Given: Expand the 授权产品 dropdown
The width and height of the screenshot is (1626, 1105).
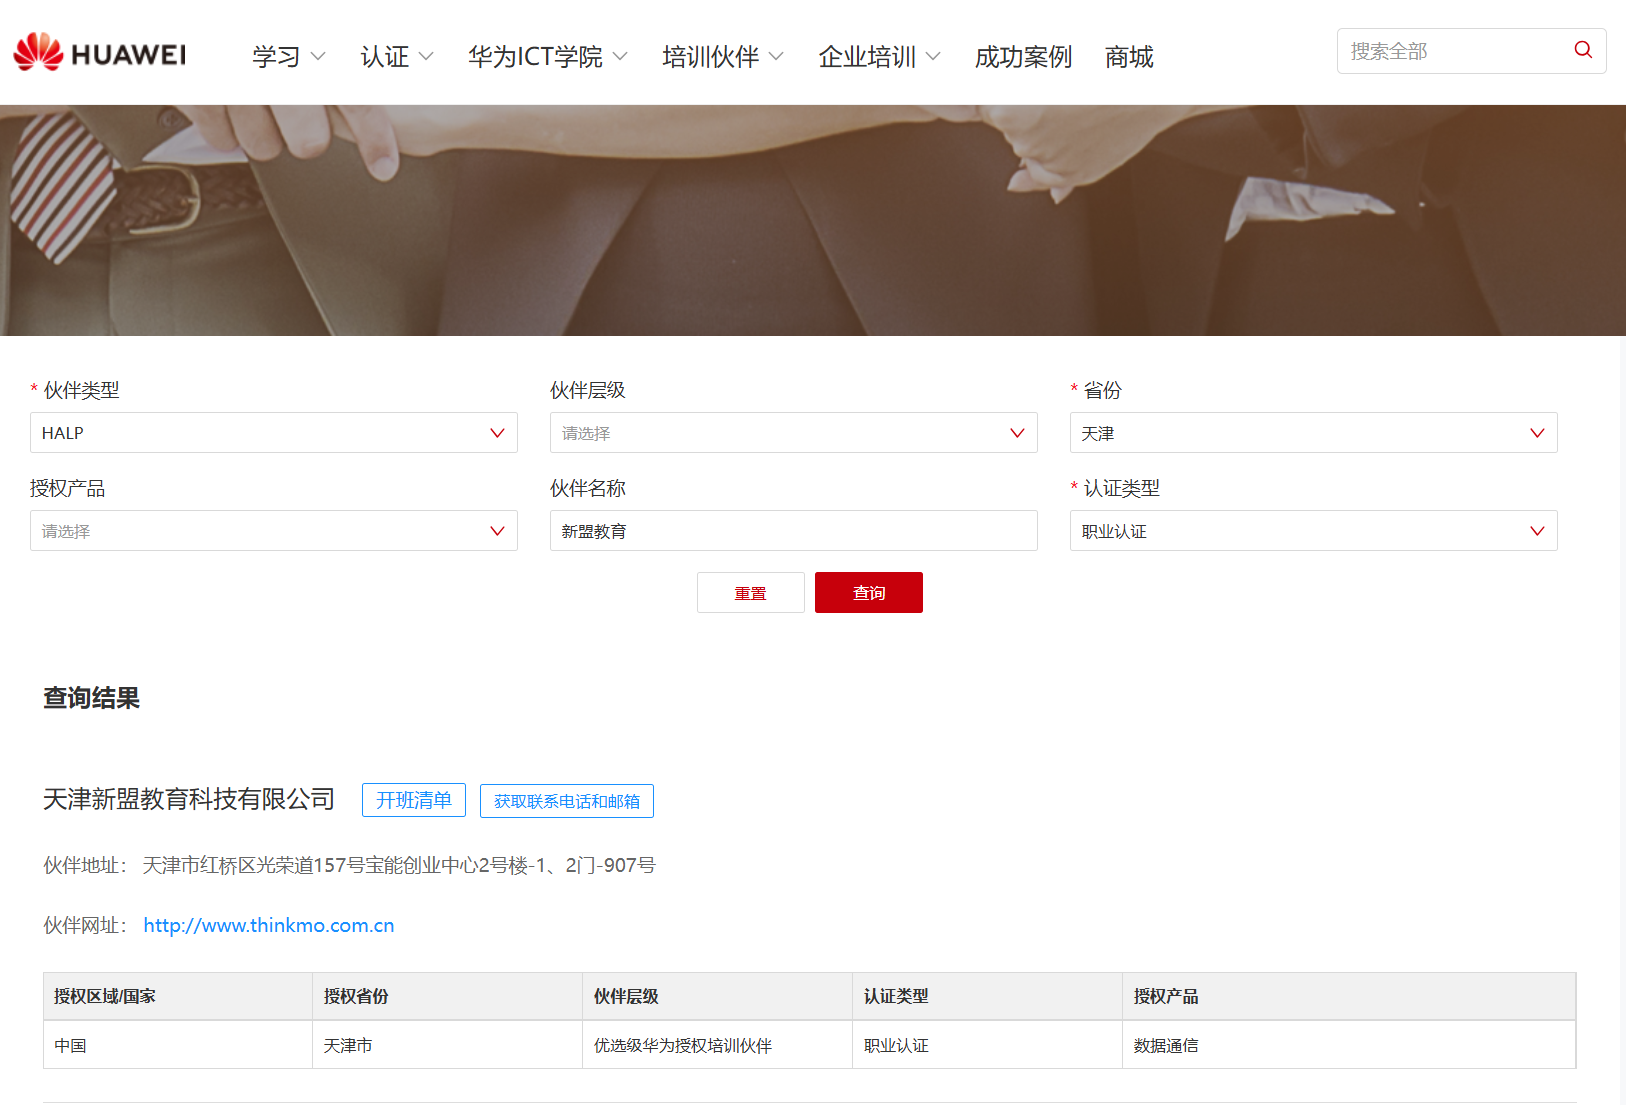Looking at the screenshot, I should point(274,531).
